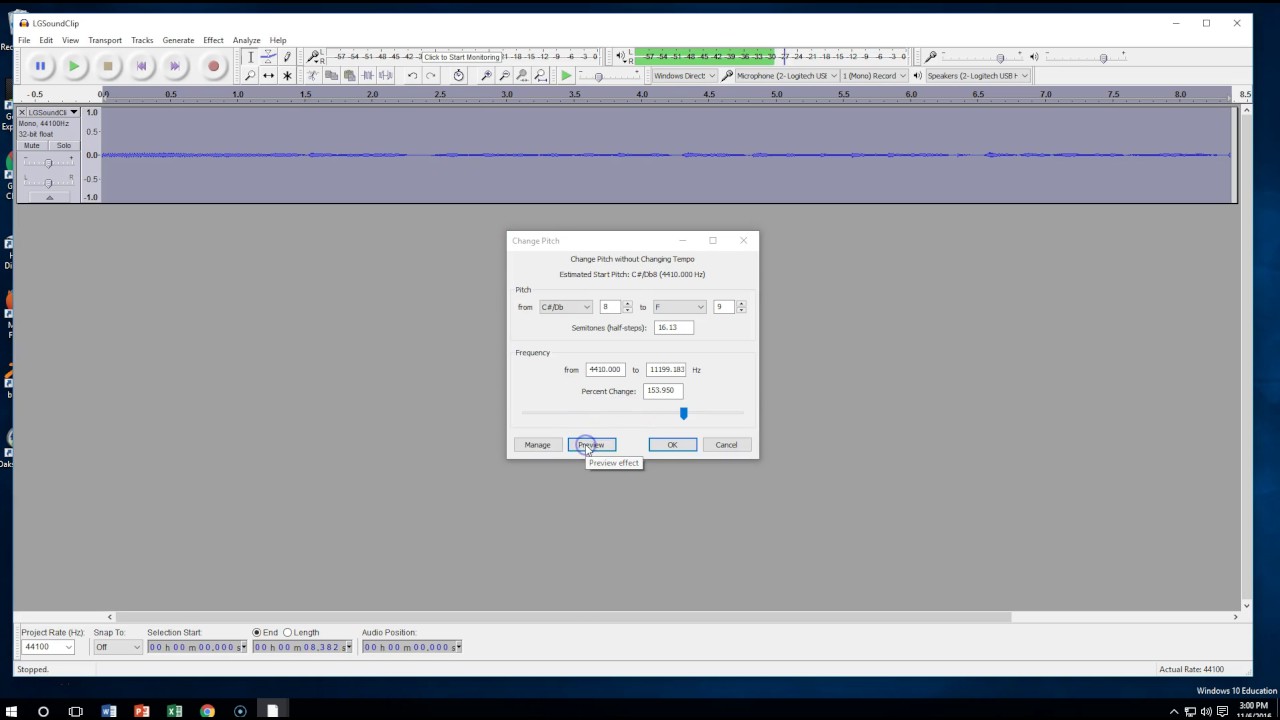Open the Project Rate 44100 dropdown

48,647
